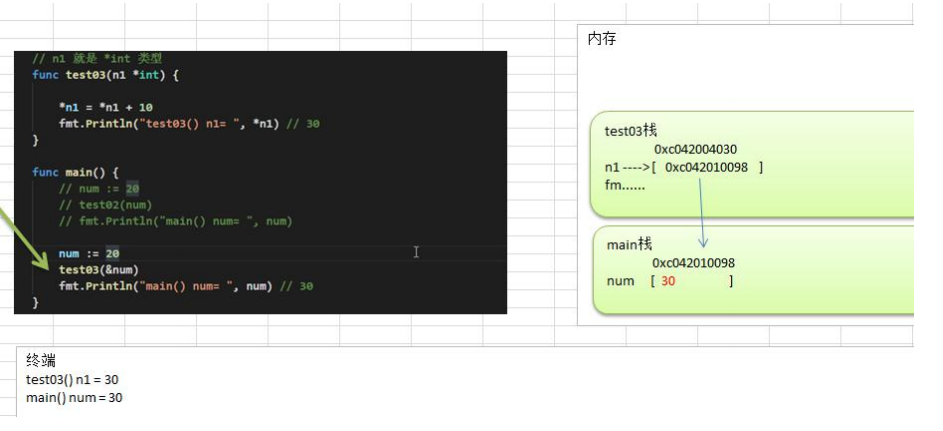This screenshot has width=943, height=431.
Task: Click the Println "test03() n1= " code line
Action: (189, 124)
